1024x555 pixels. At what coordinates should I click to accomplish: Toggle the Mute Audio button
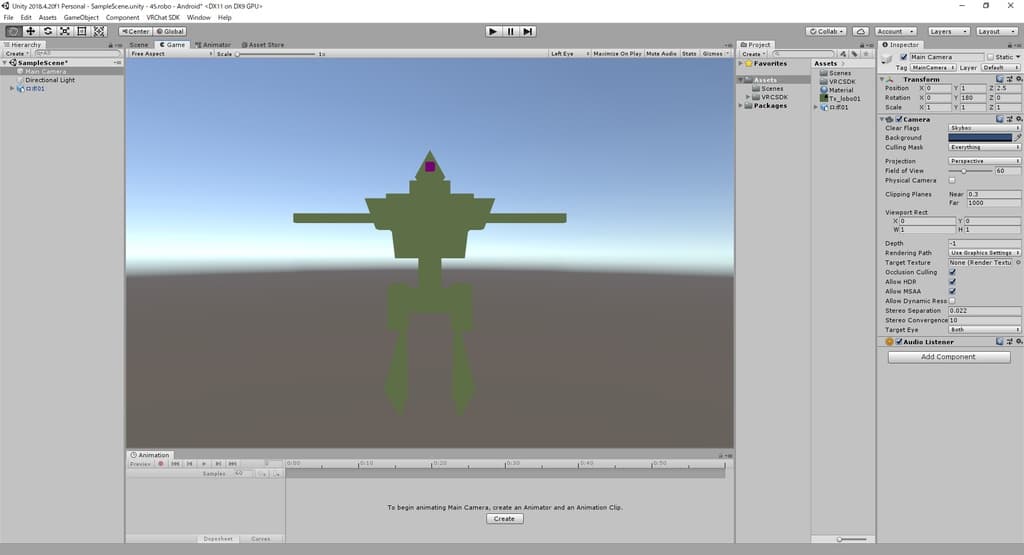662,54
